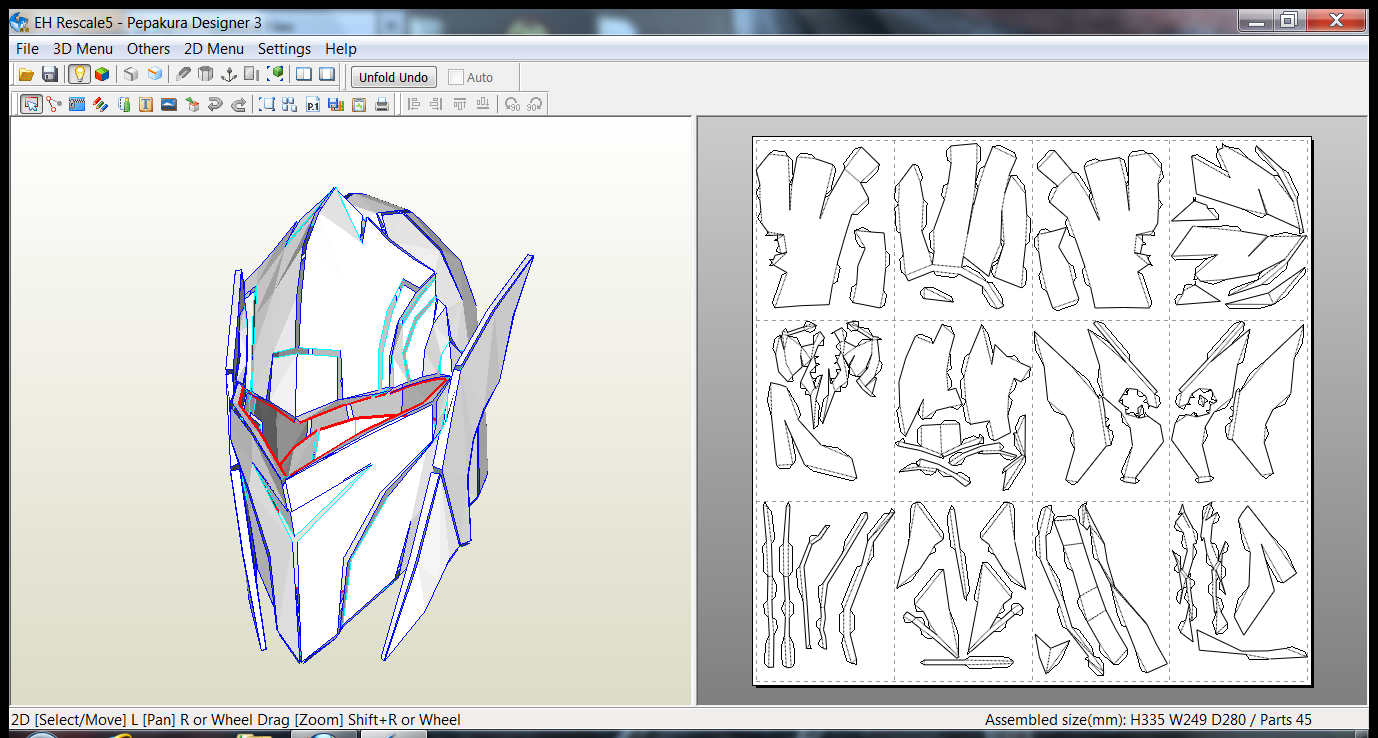Save the project with the floppy disk icon
Image resolution: width=1378 pixels, height=738 pixels.
point(50,75)
